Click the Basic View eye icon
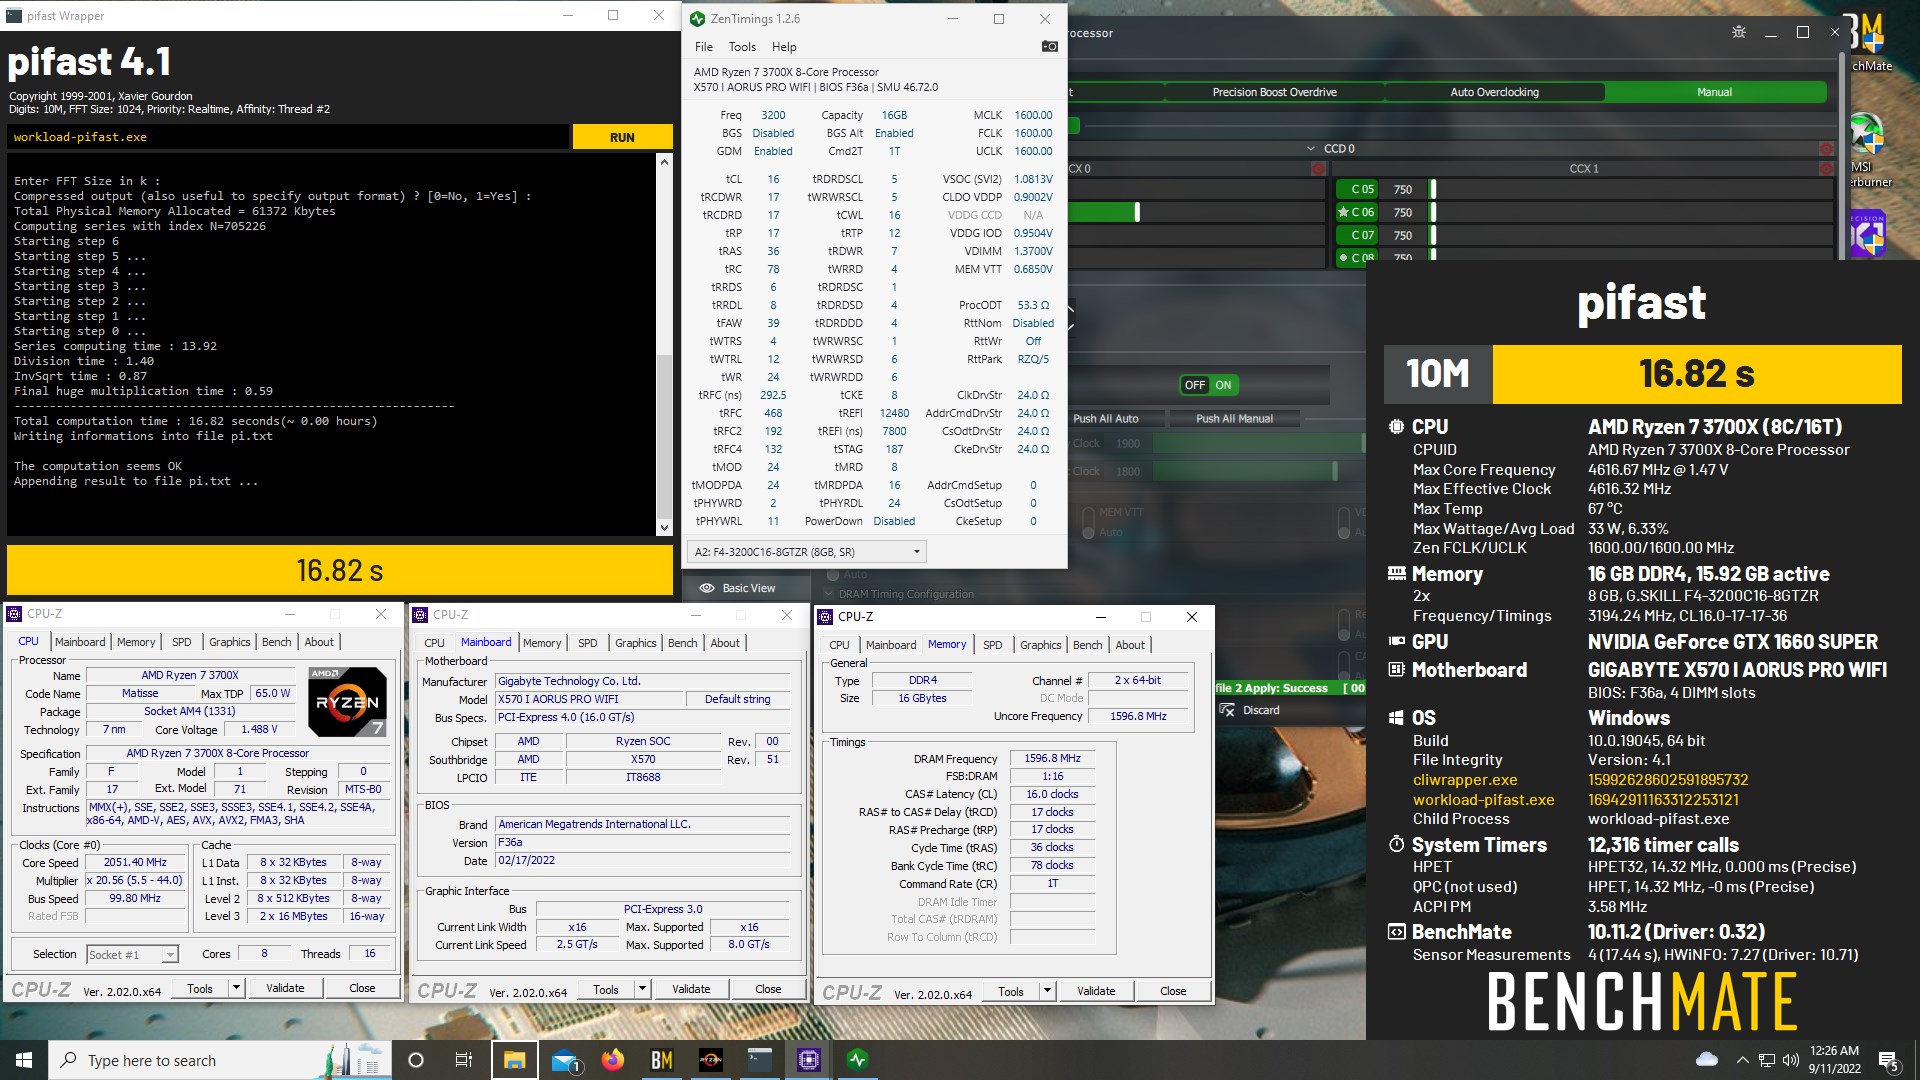 pos(707,588)
